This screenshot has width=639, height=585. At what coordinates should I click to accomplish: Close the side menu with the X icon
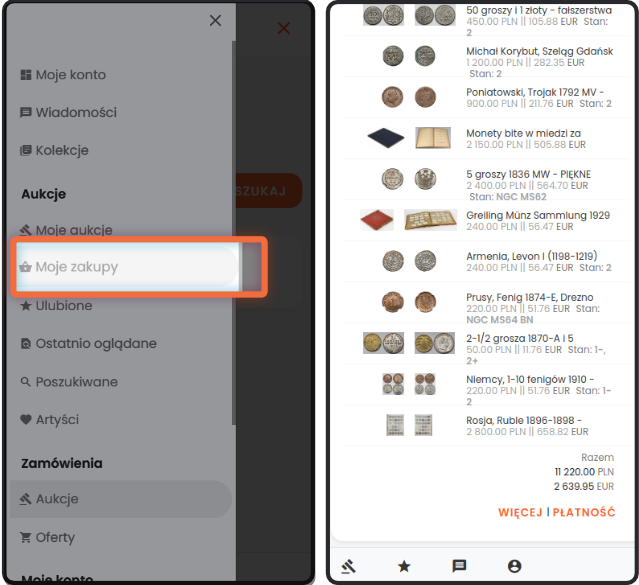point(215,20)
